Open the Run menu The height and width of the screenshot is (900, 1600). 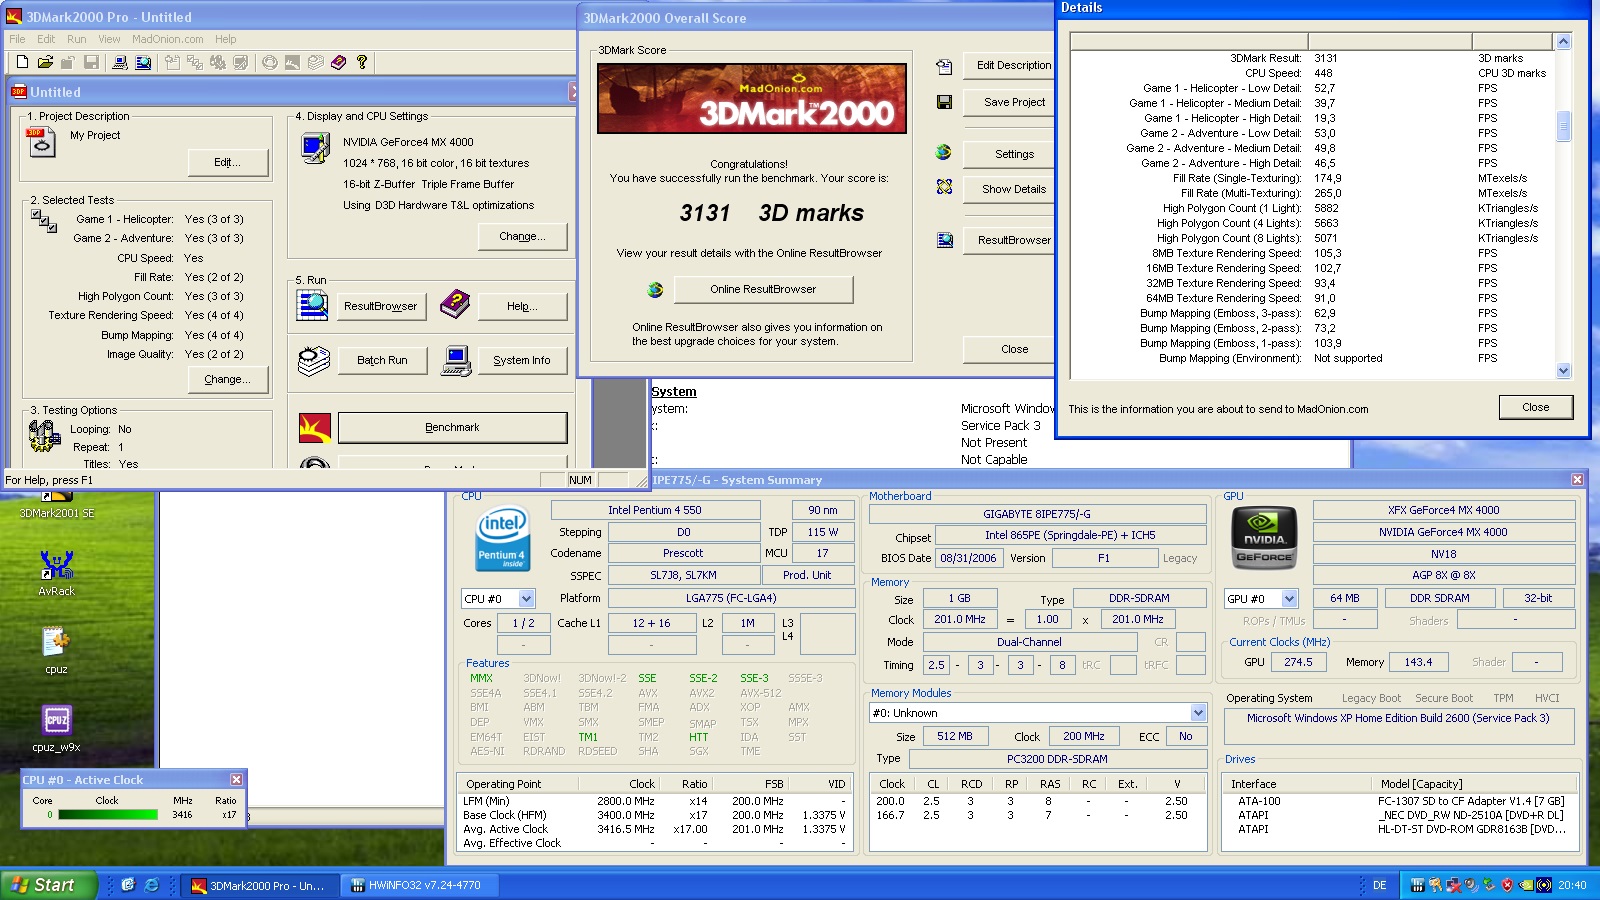click(77, 39)
